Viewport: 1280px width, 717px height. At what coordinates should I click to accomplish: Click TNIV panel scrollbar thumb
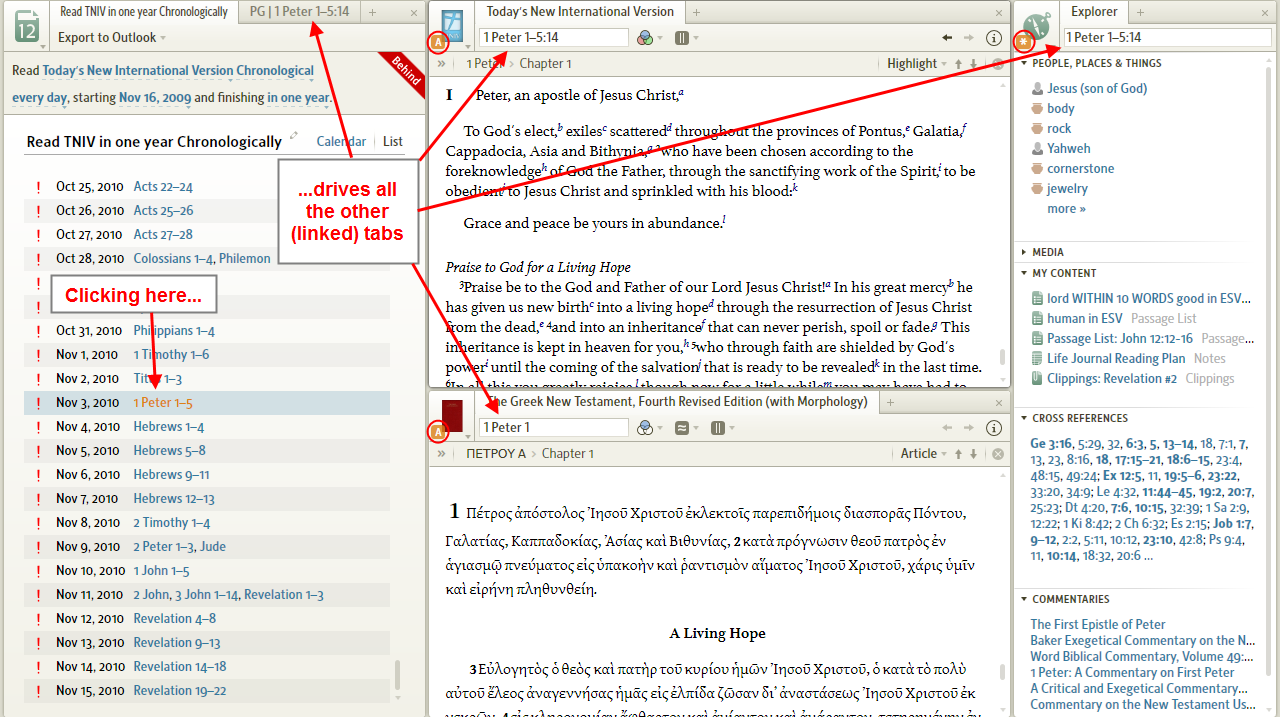(x=1002, y=357)
